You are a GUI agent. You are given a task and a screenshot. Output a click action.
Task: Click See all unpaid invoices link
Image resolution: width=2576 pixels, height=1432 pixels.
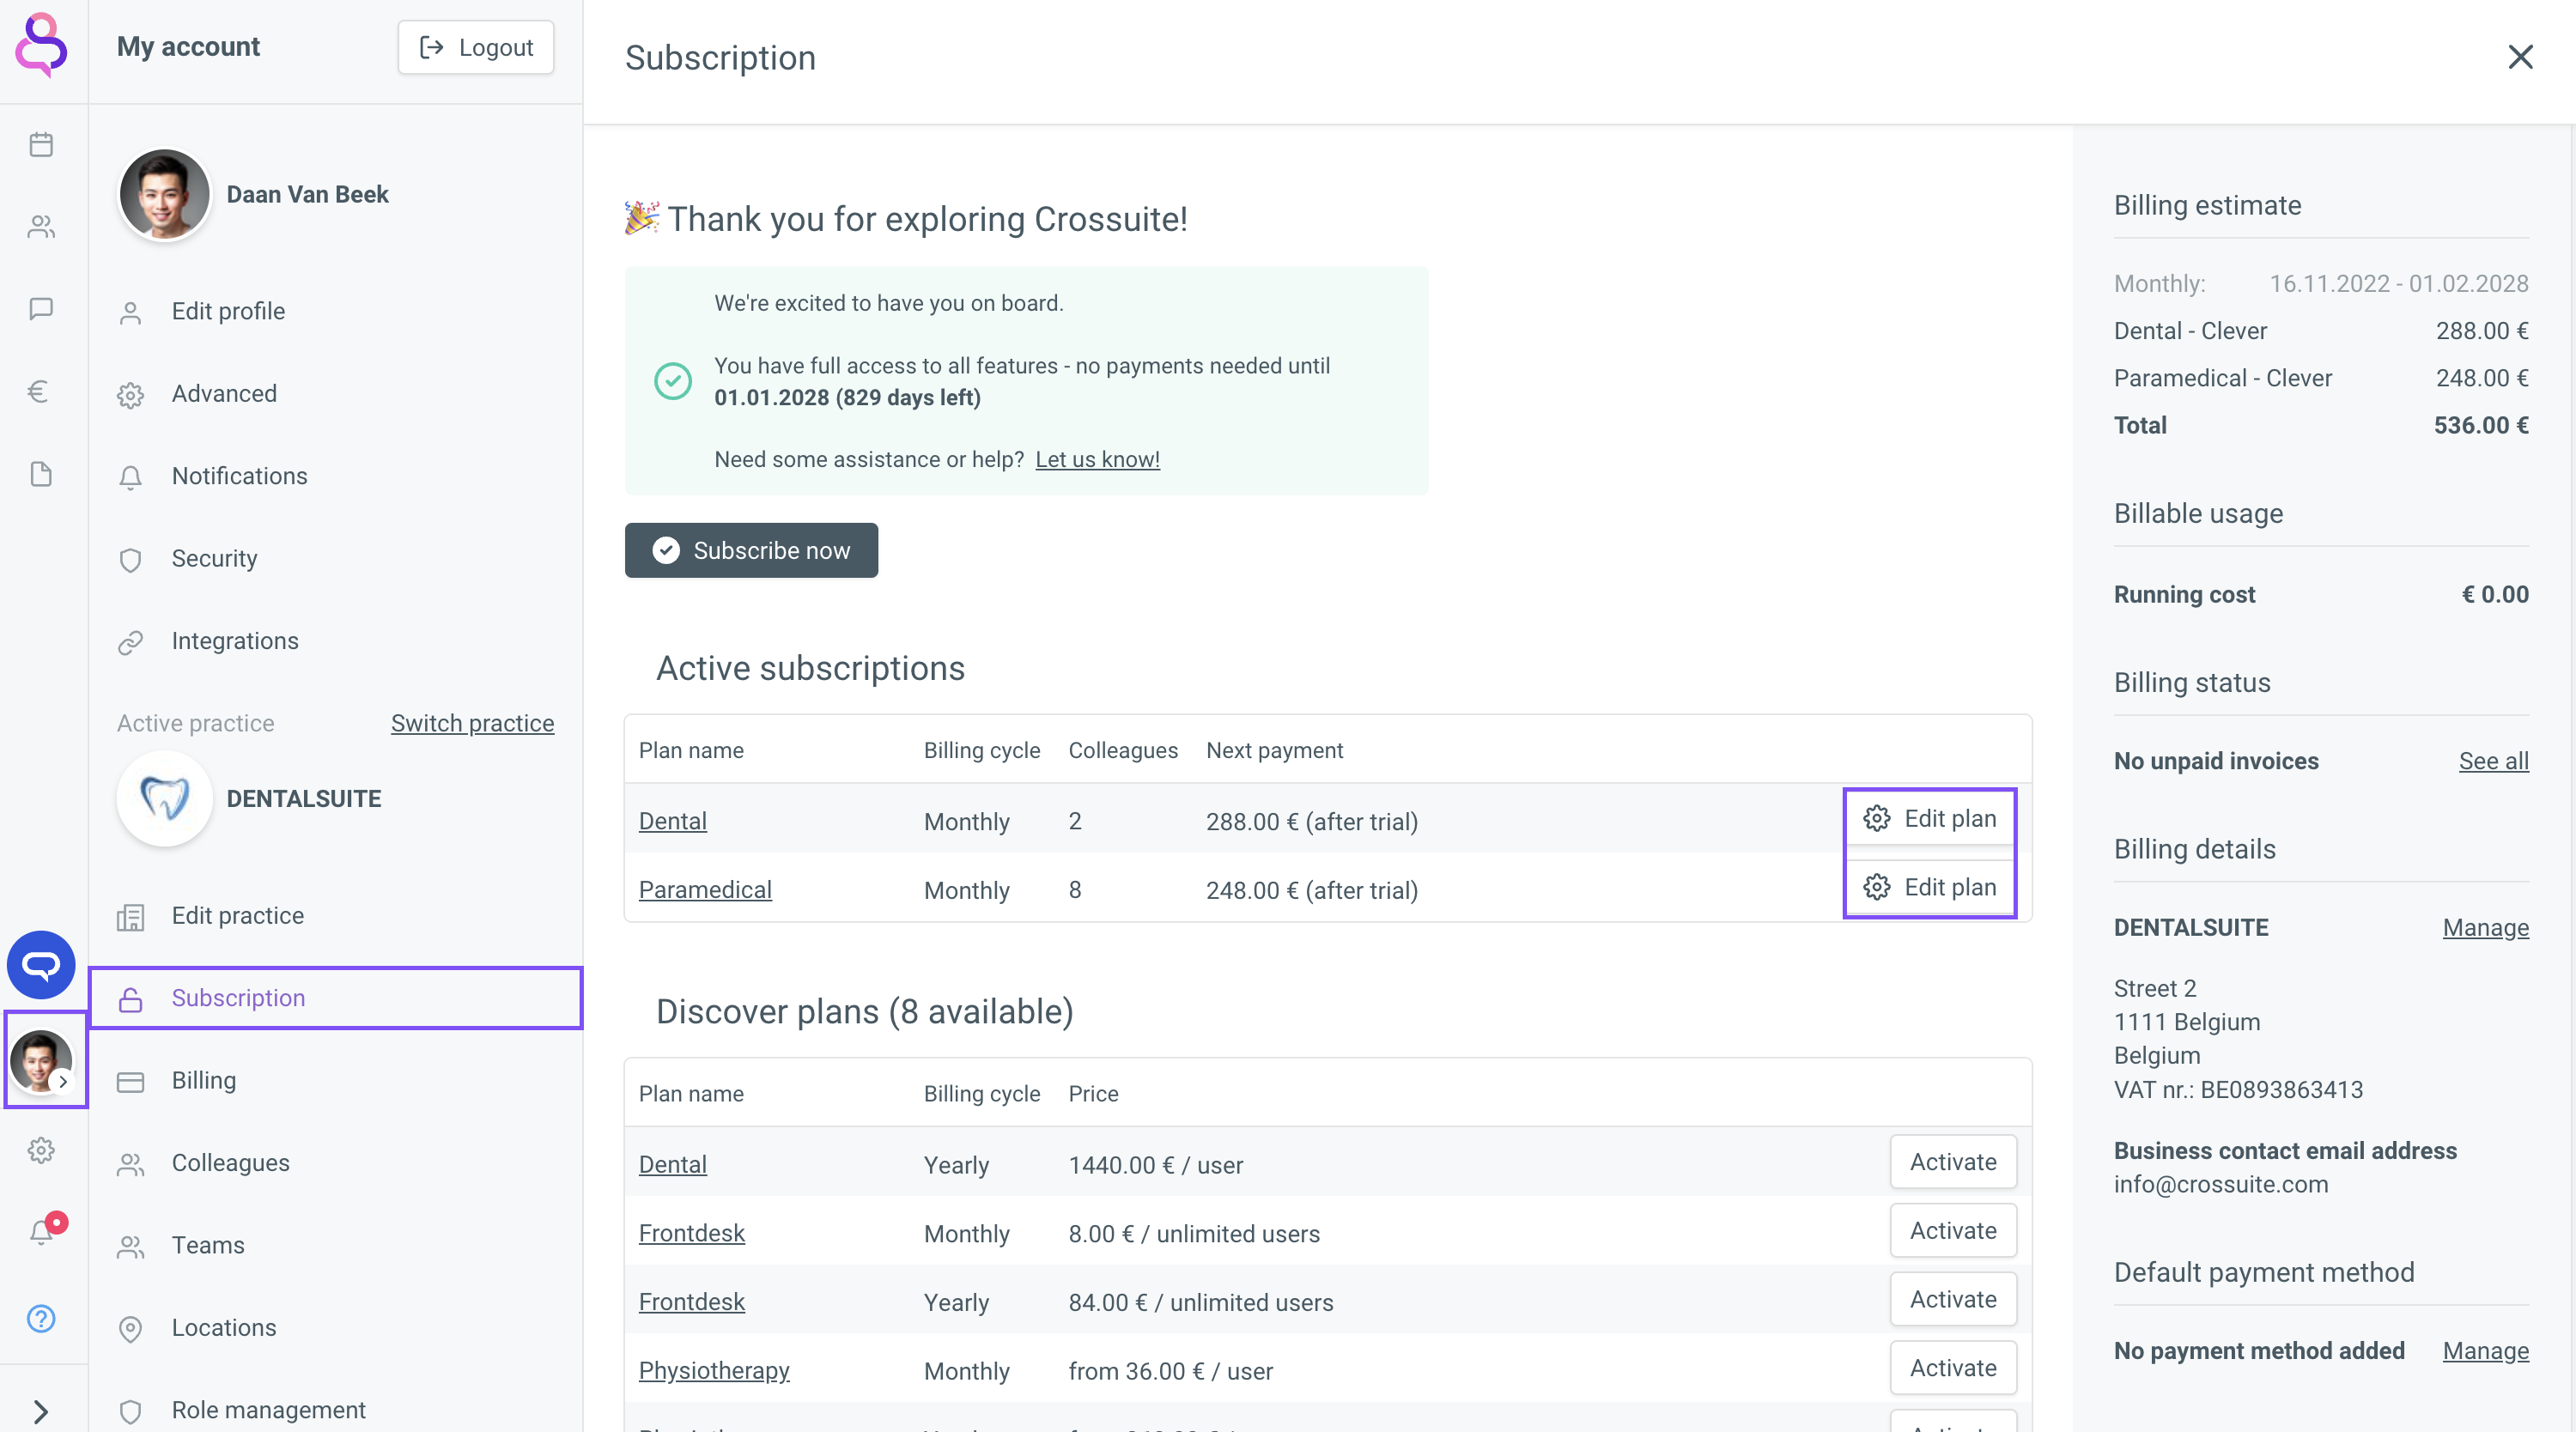[2493, 761]
